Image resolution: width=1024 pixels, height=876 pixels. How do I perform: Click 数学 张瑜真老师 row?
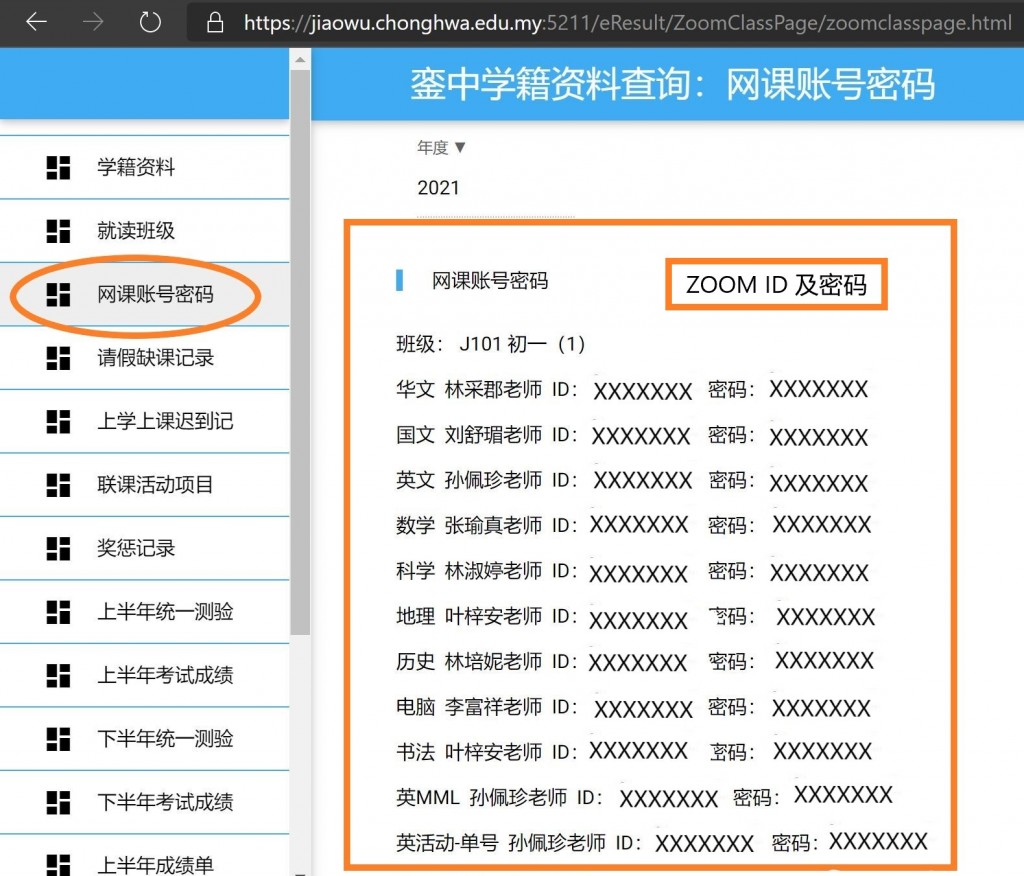pyautogui.click(x=633, y=525)
